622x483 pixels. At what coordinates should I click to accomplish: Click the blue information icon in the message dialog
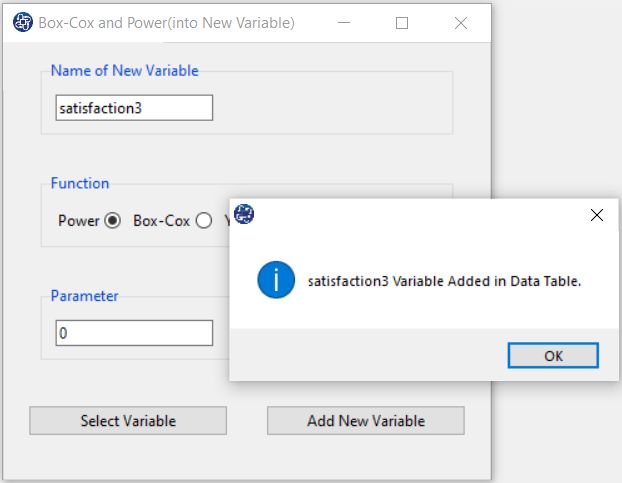[x=275, y=280]
